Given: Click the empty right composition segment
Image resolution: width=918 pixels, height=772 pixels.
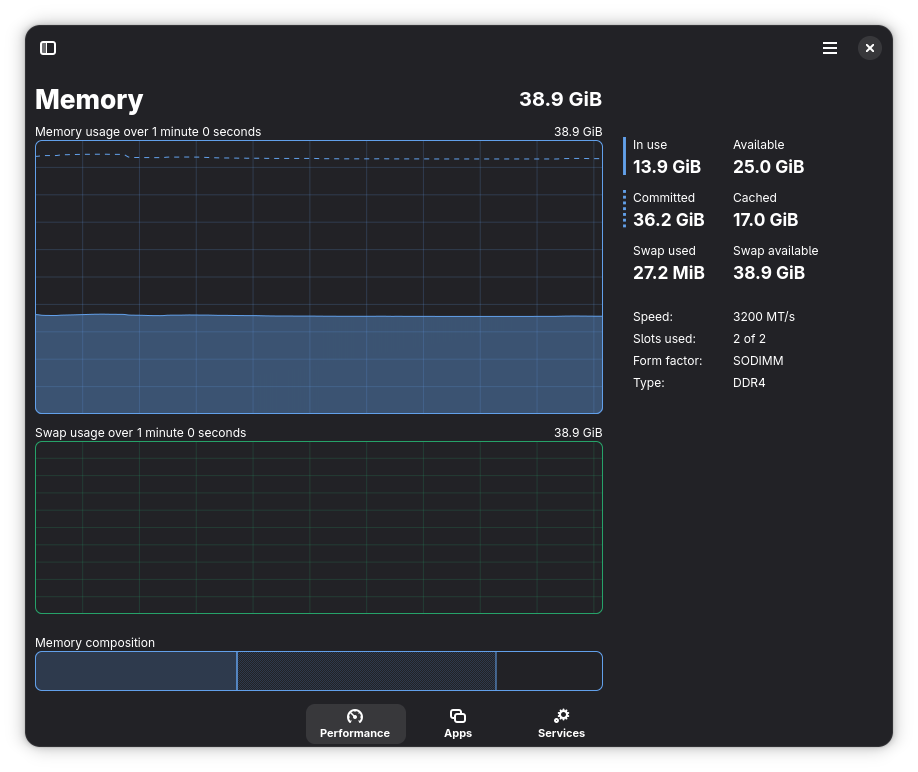Looking at the screenshot, I should pos(549,671).
